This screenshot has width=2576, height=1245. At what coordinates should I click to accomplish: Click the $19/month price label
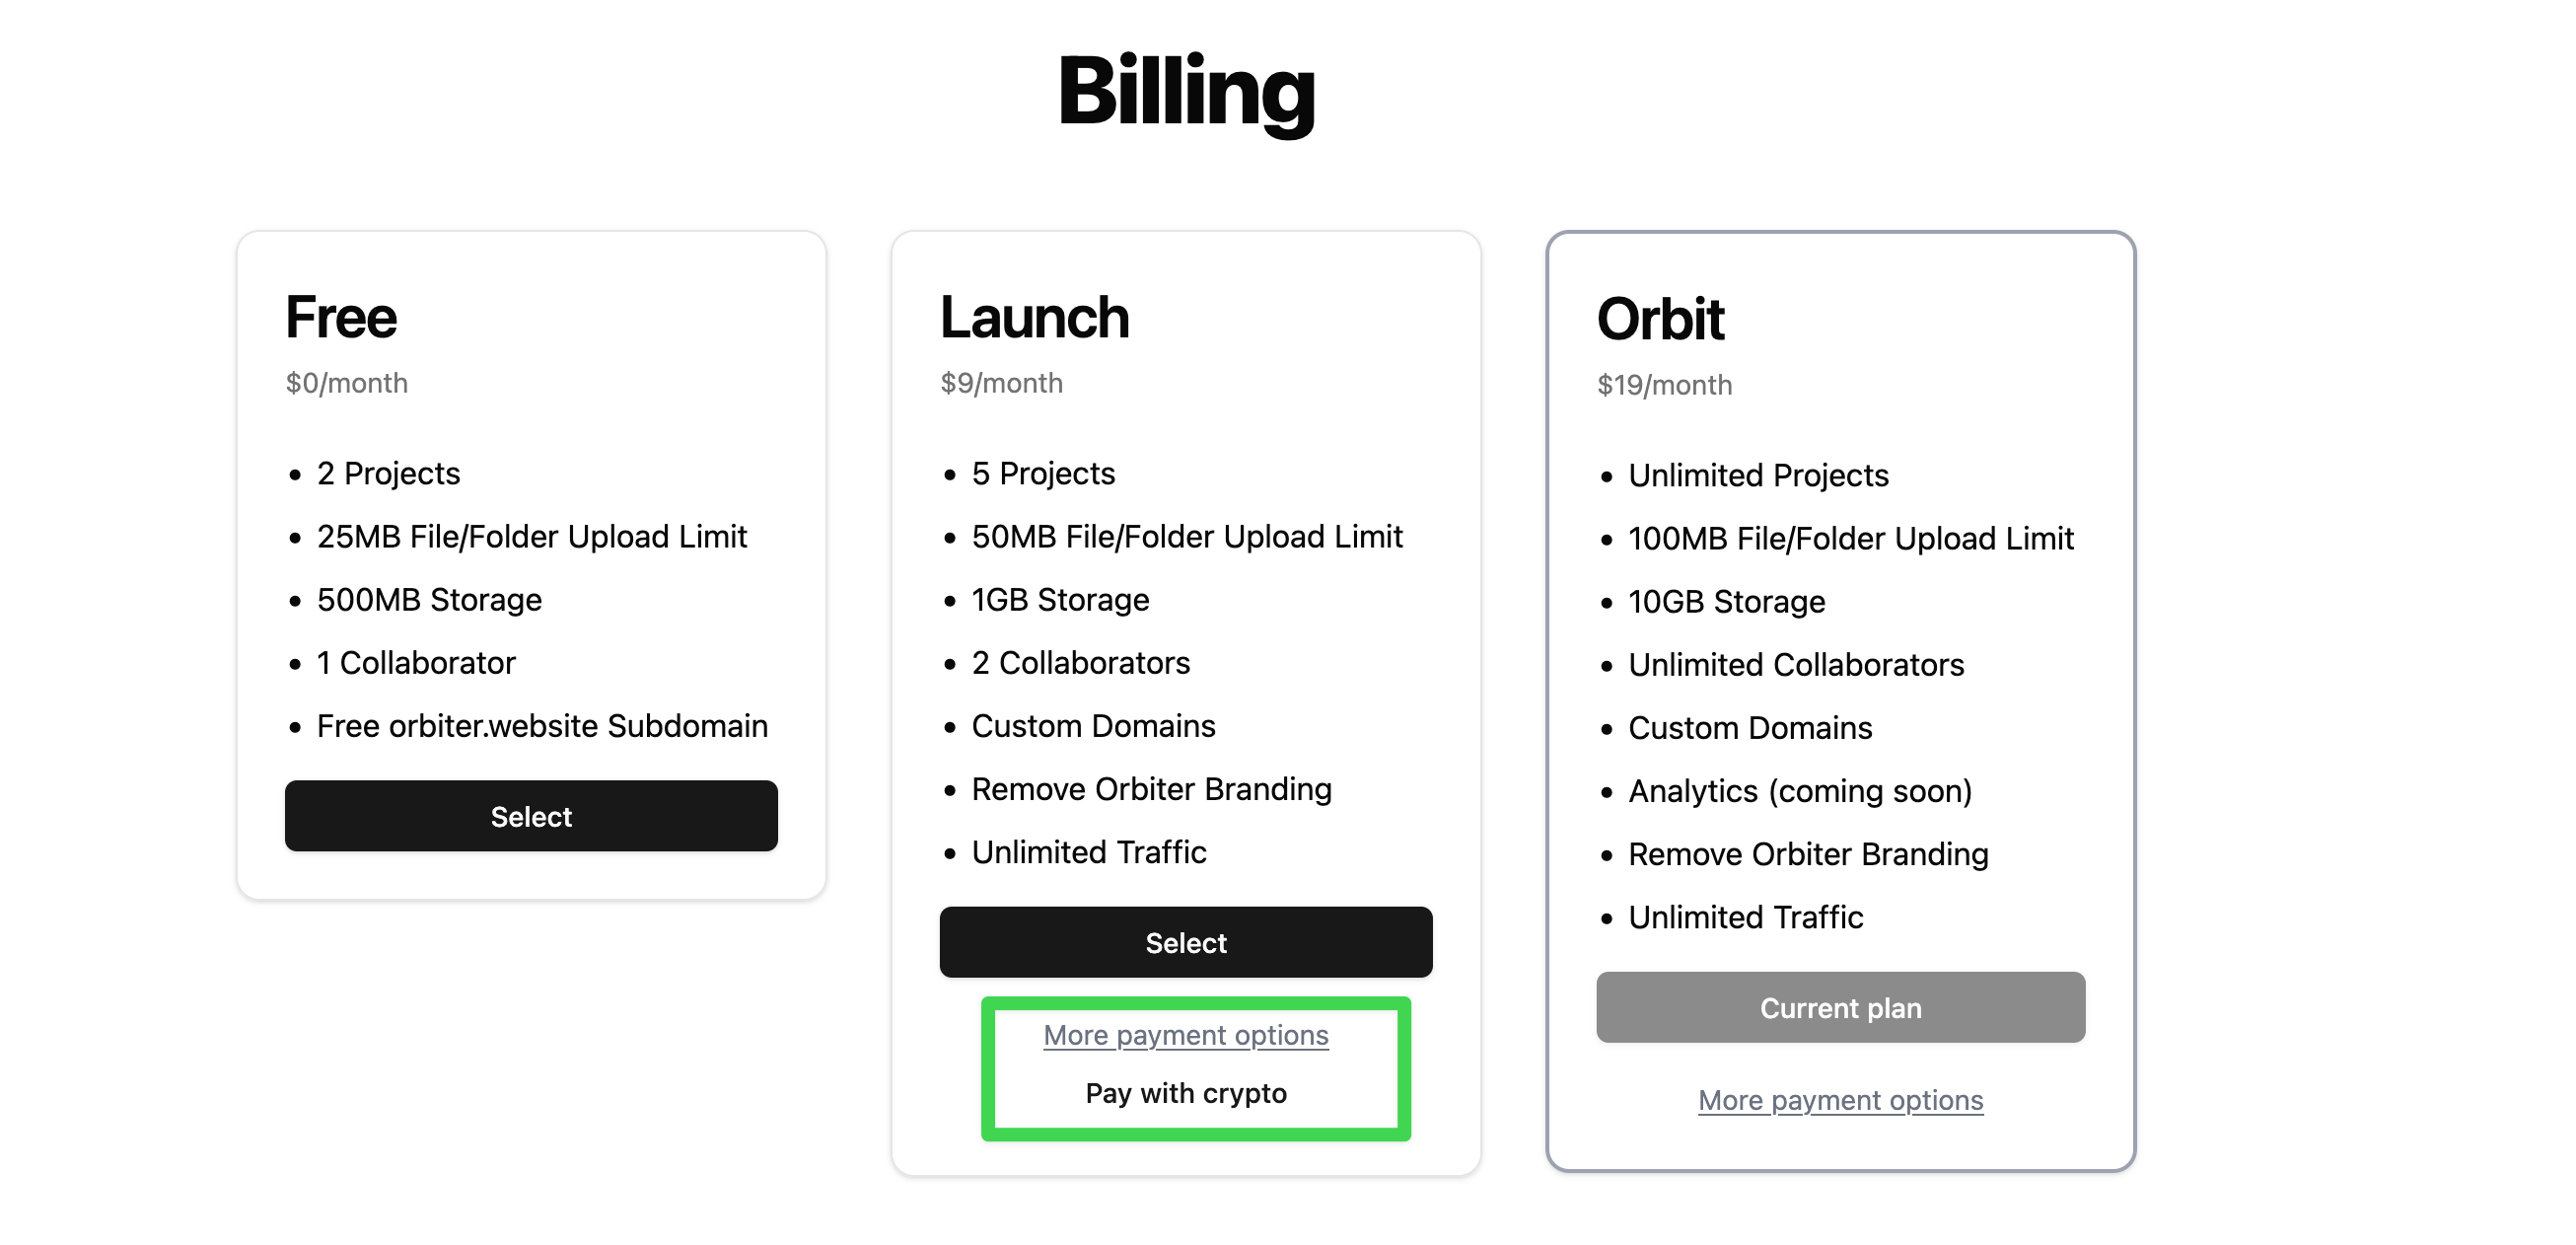click(x=1664, y=385)
